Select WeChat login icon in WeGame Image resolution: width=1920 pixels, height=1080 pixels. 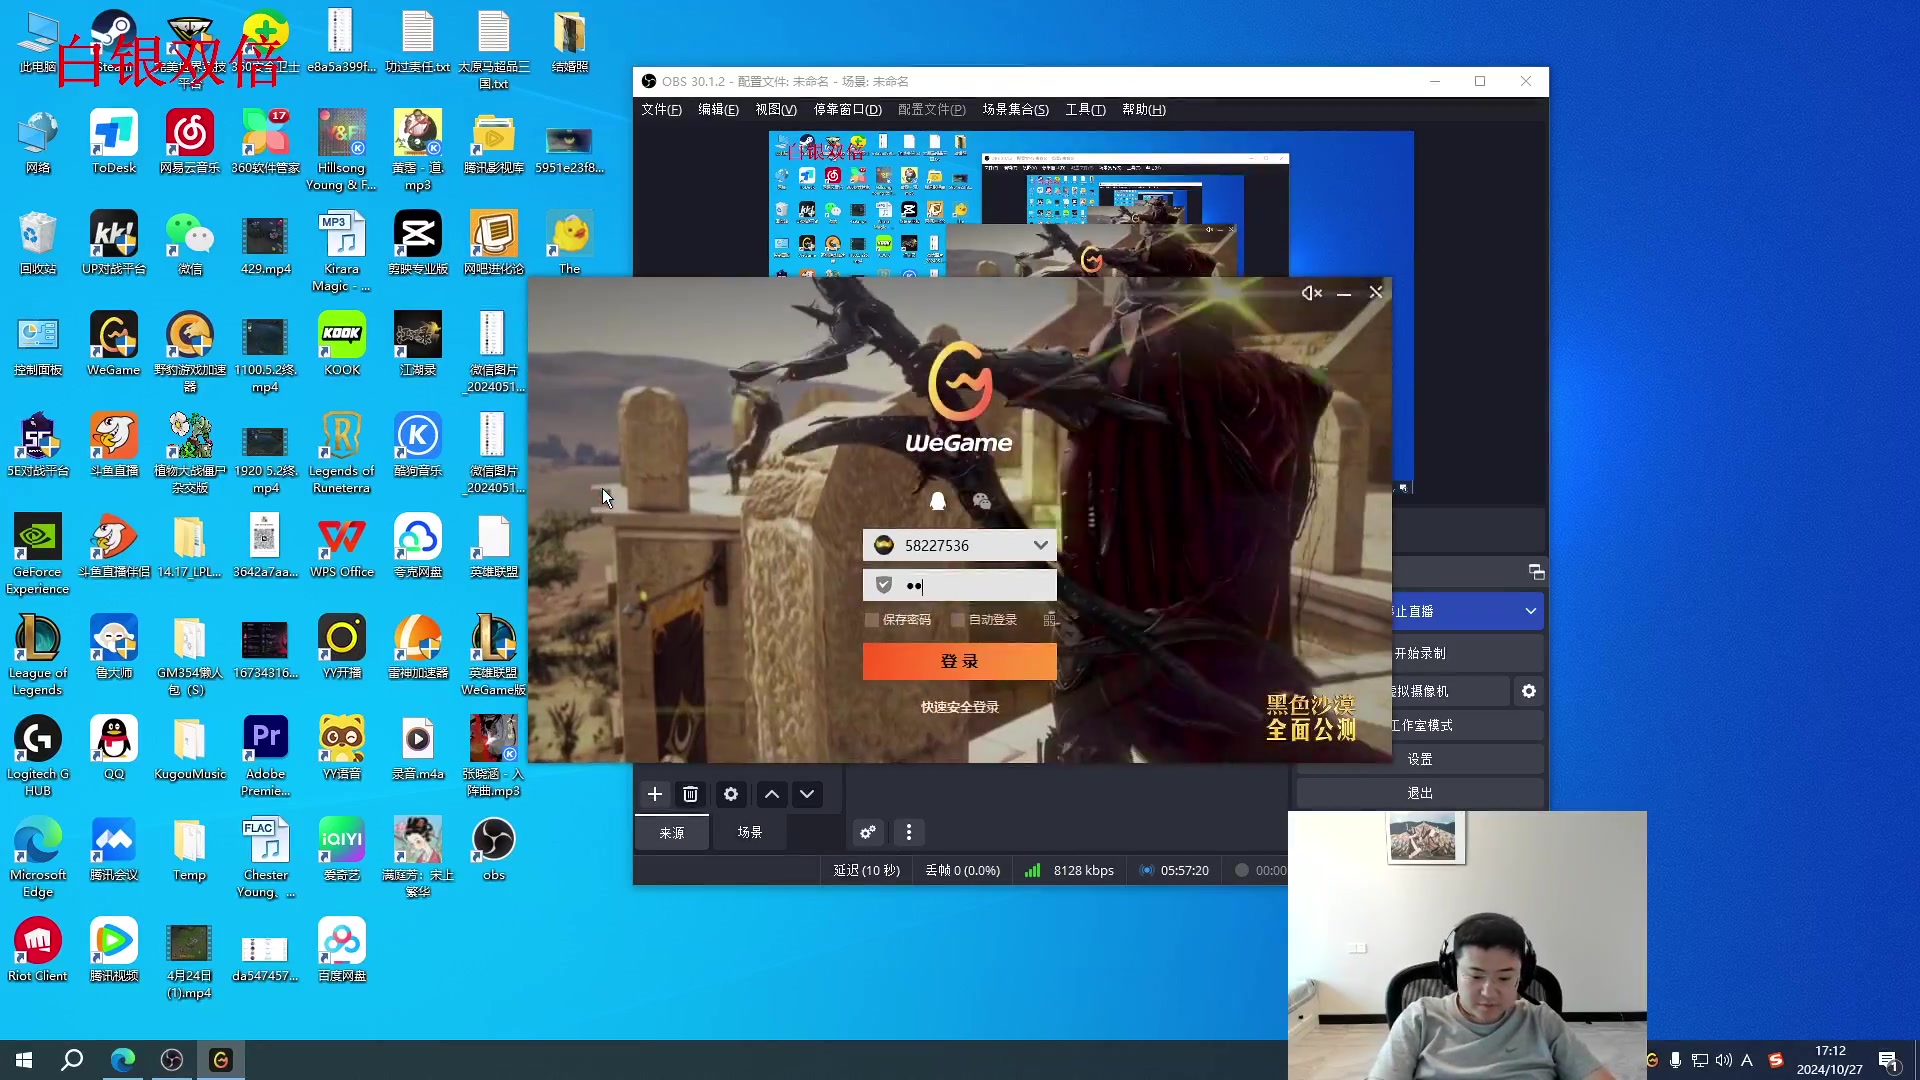click(981, 501)
